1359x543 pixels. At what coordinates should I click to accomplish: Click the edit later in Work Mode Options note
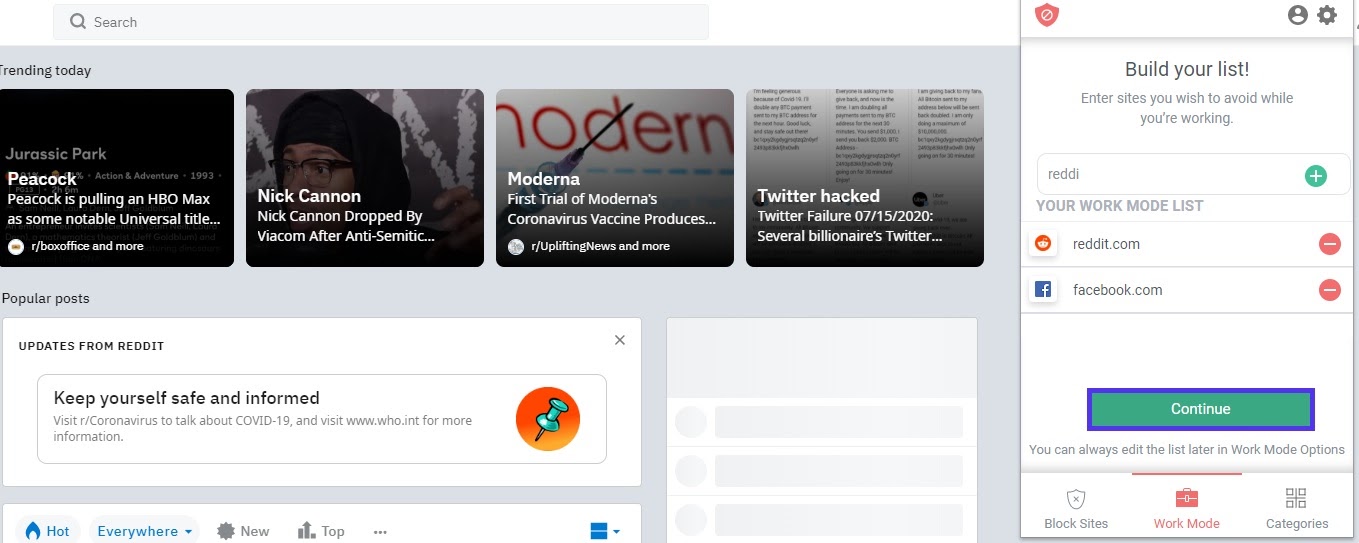[x=1187, y=450]
